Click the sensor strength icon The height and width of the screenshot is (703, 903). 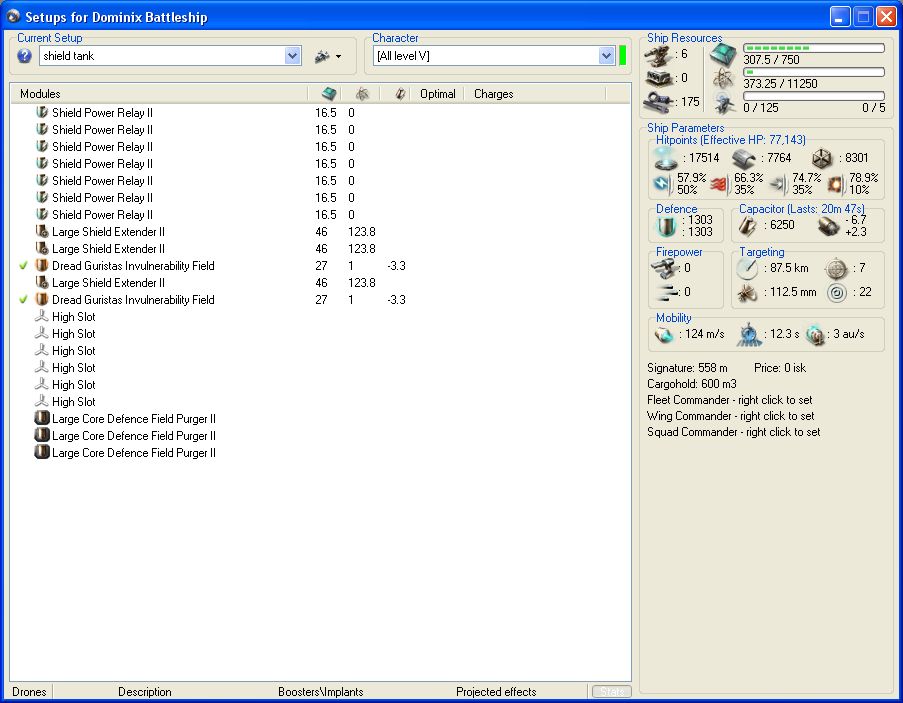click(x=837, y=293)
